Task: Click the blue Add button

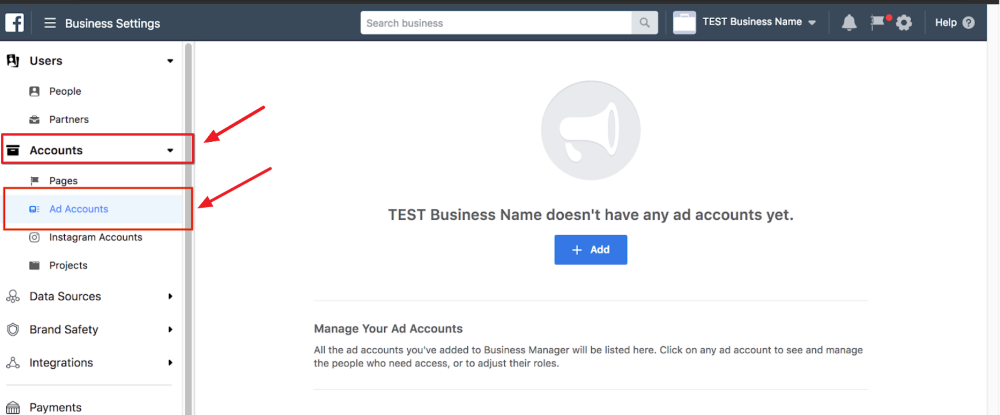Action: (x=591, y=250)
